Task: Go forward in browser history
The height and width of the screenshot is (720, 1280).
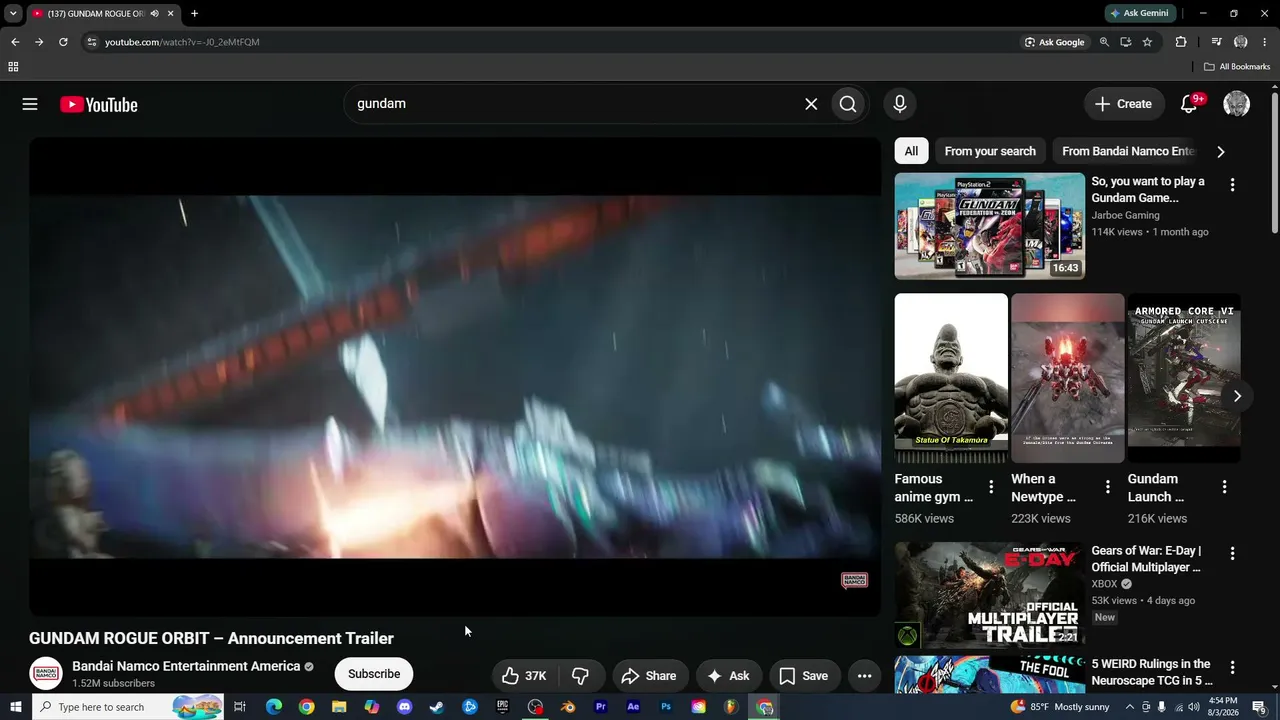Action: coord(39,42)
